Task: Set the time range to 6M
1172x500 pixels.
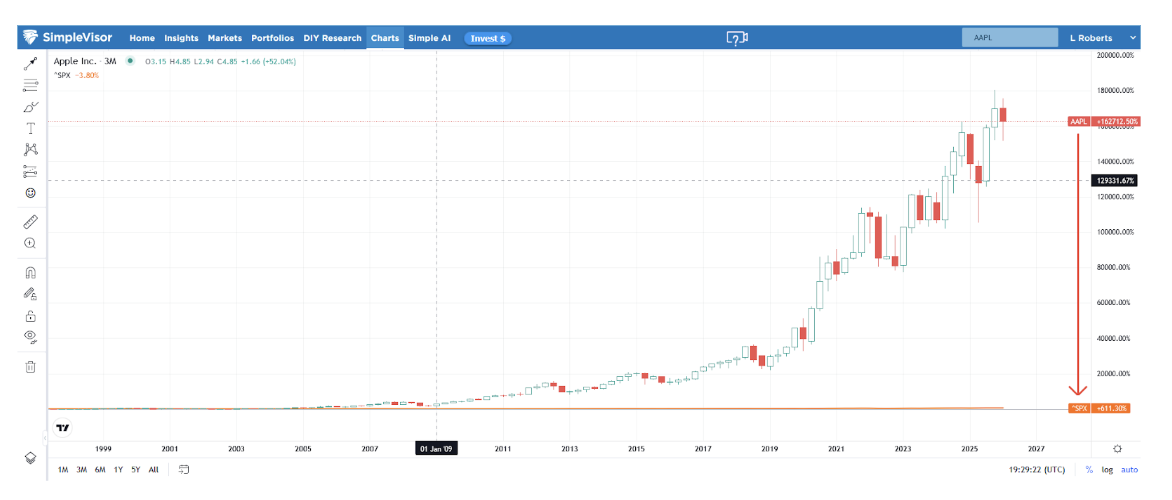Action: 99,469
